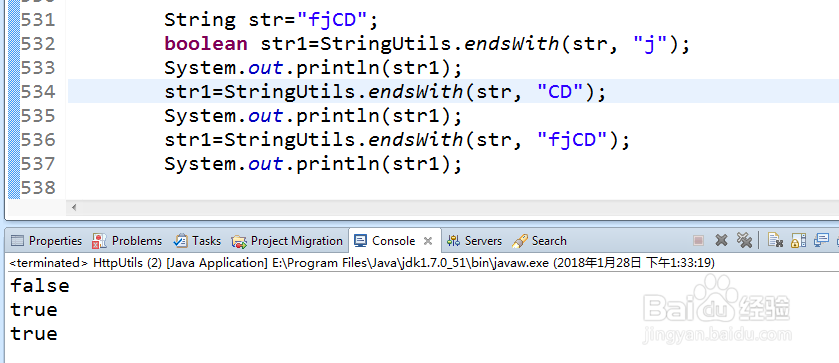Click line number 537 in the gutter
Screen dimensions: 839x363
pos(37,163)
